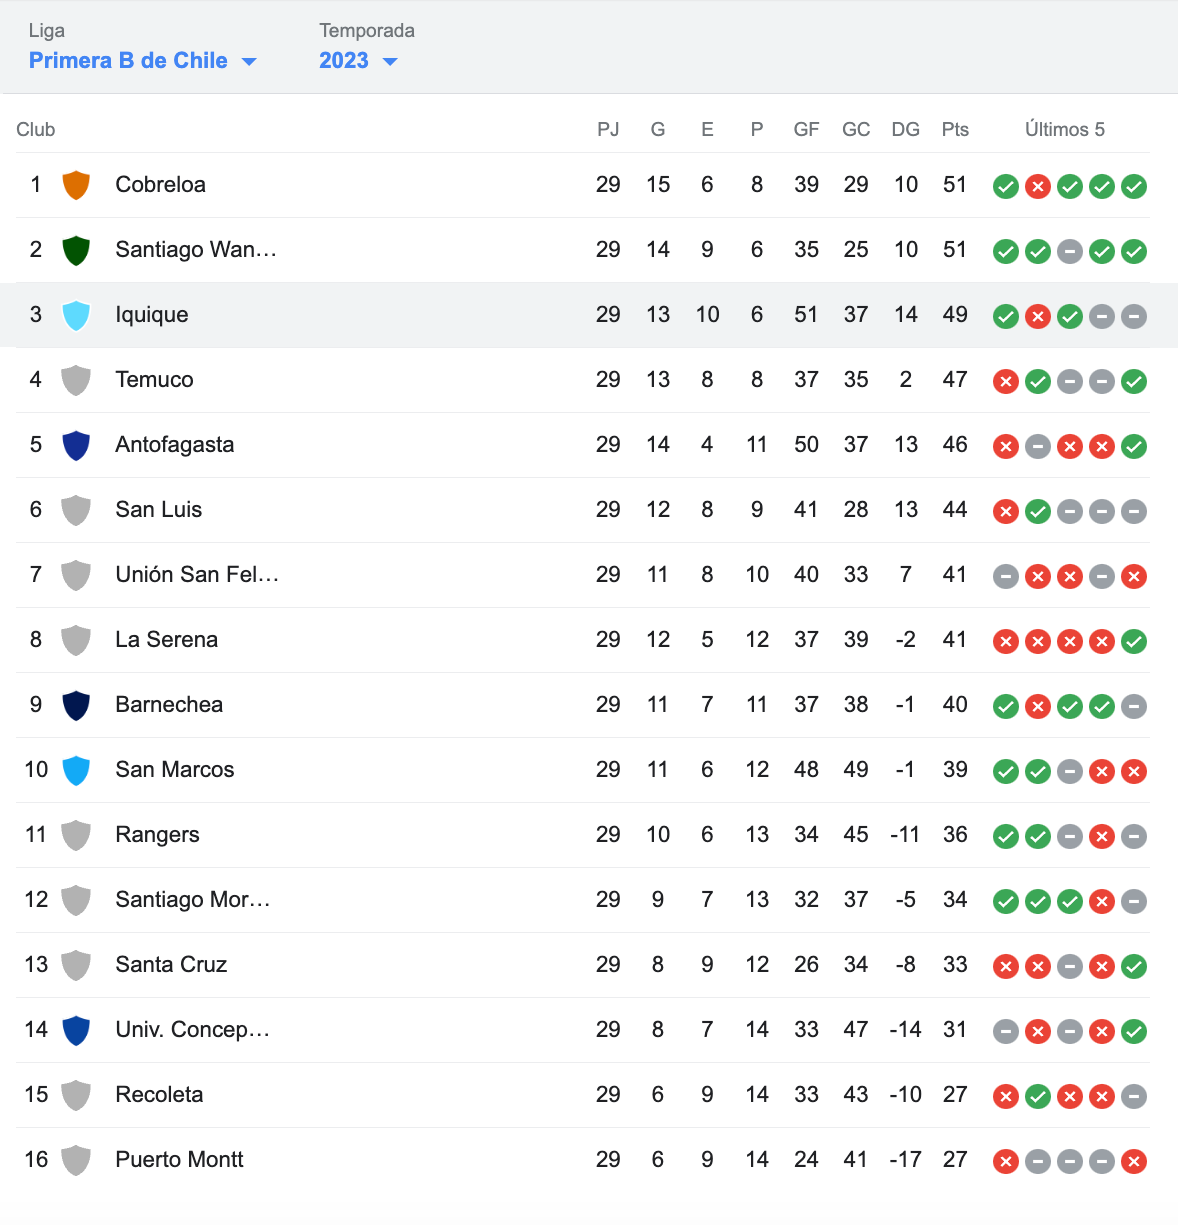Viewport: 1178px width, 1225px height.
Task: Open the Cobreloa team link
Action: tap(160, 184)
